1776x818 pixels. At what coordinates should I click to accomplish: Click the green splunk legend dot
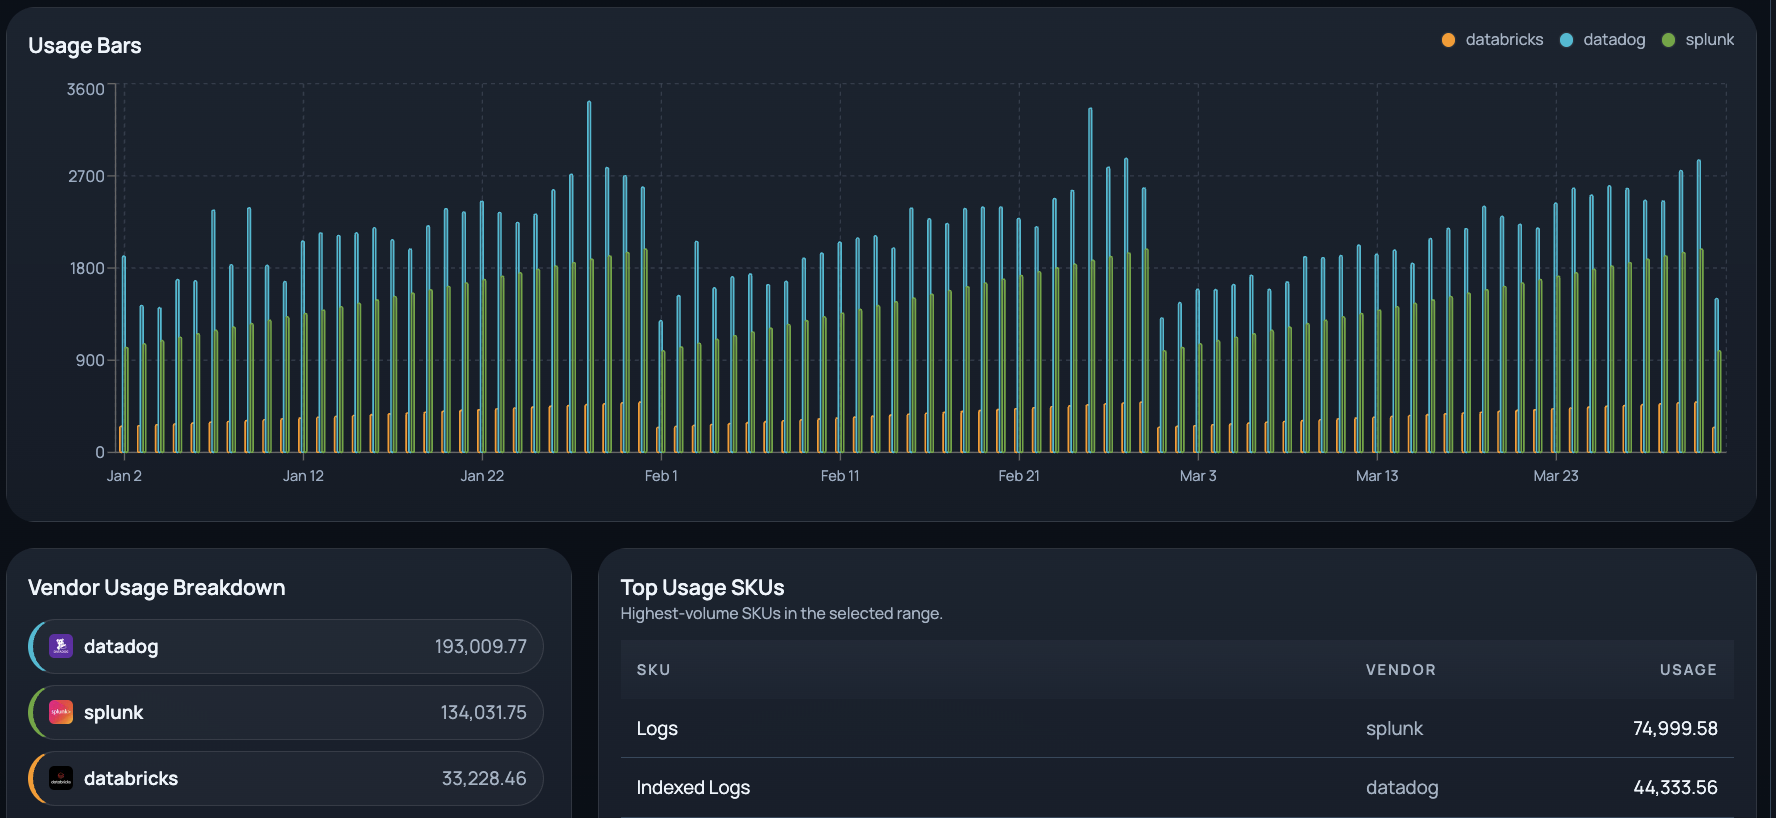1668,40
